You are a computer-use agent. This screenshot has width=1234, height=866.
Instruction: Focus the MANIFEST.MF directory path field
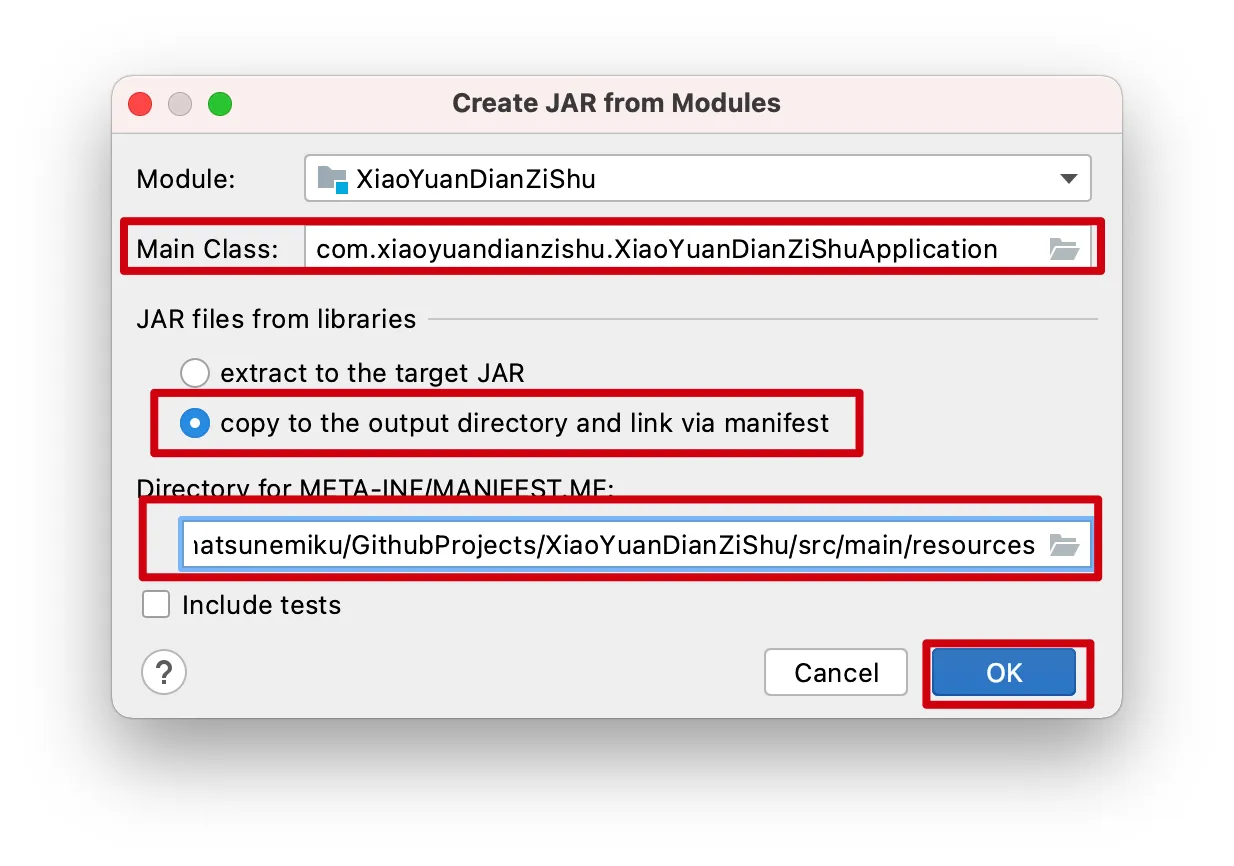(x=610, y=545)
